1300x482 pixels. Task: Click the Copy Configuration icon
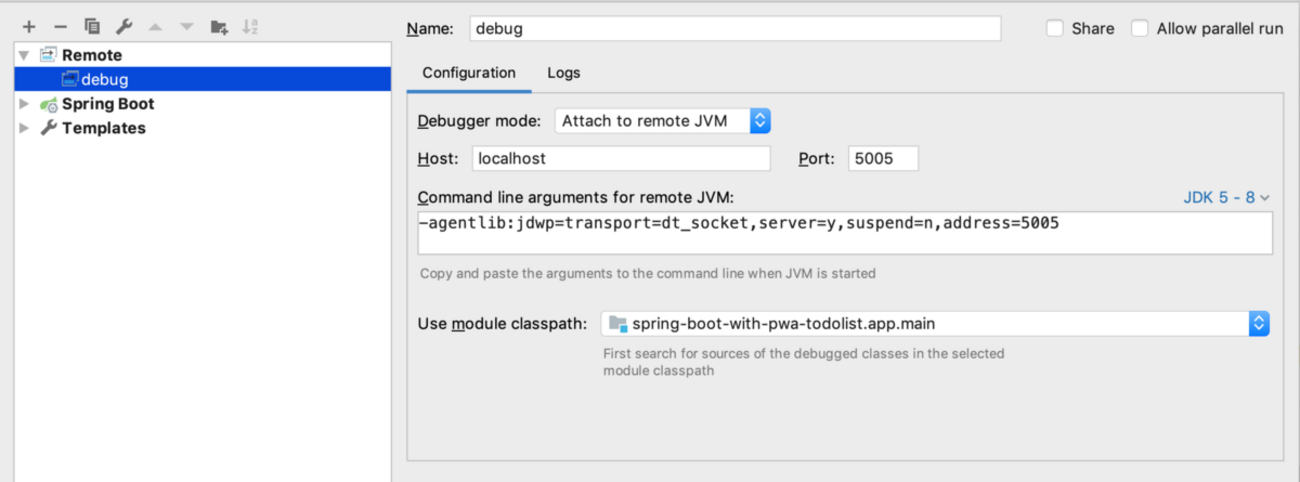click(x=92, y=27)
